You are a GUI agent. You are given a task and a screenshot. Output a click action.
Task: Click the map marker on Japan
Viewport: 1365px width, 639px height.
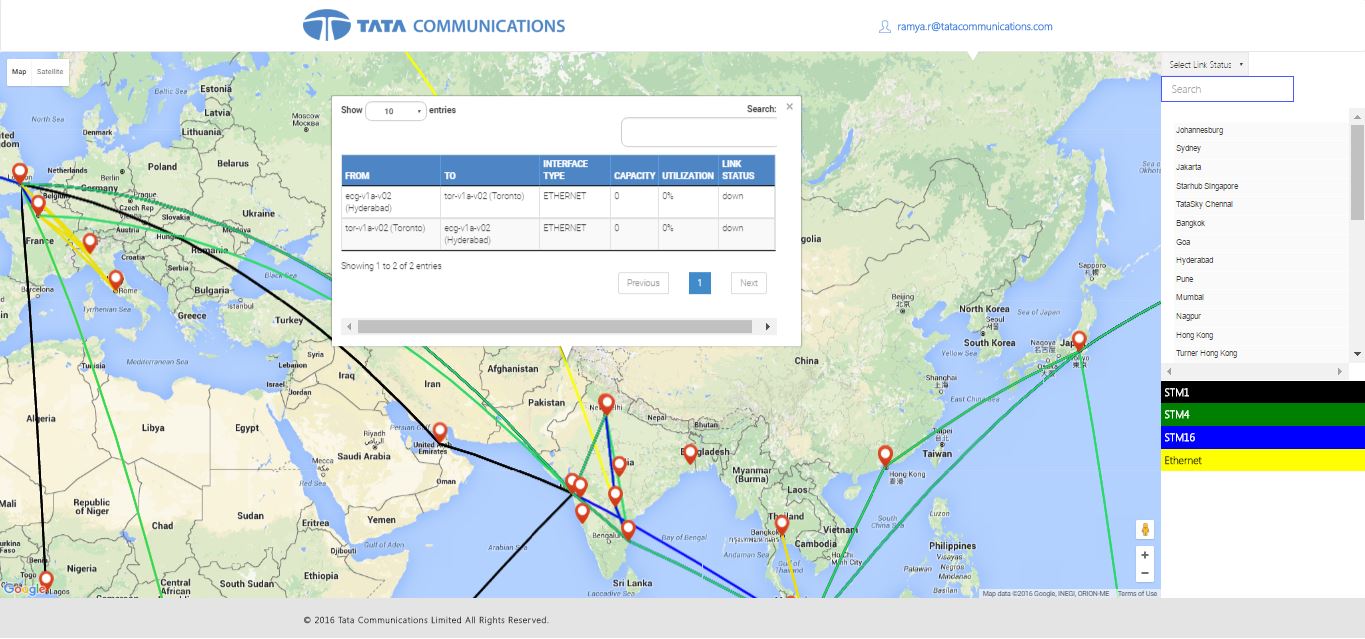pos(1078,340)
